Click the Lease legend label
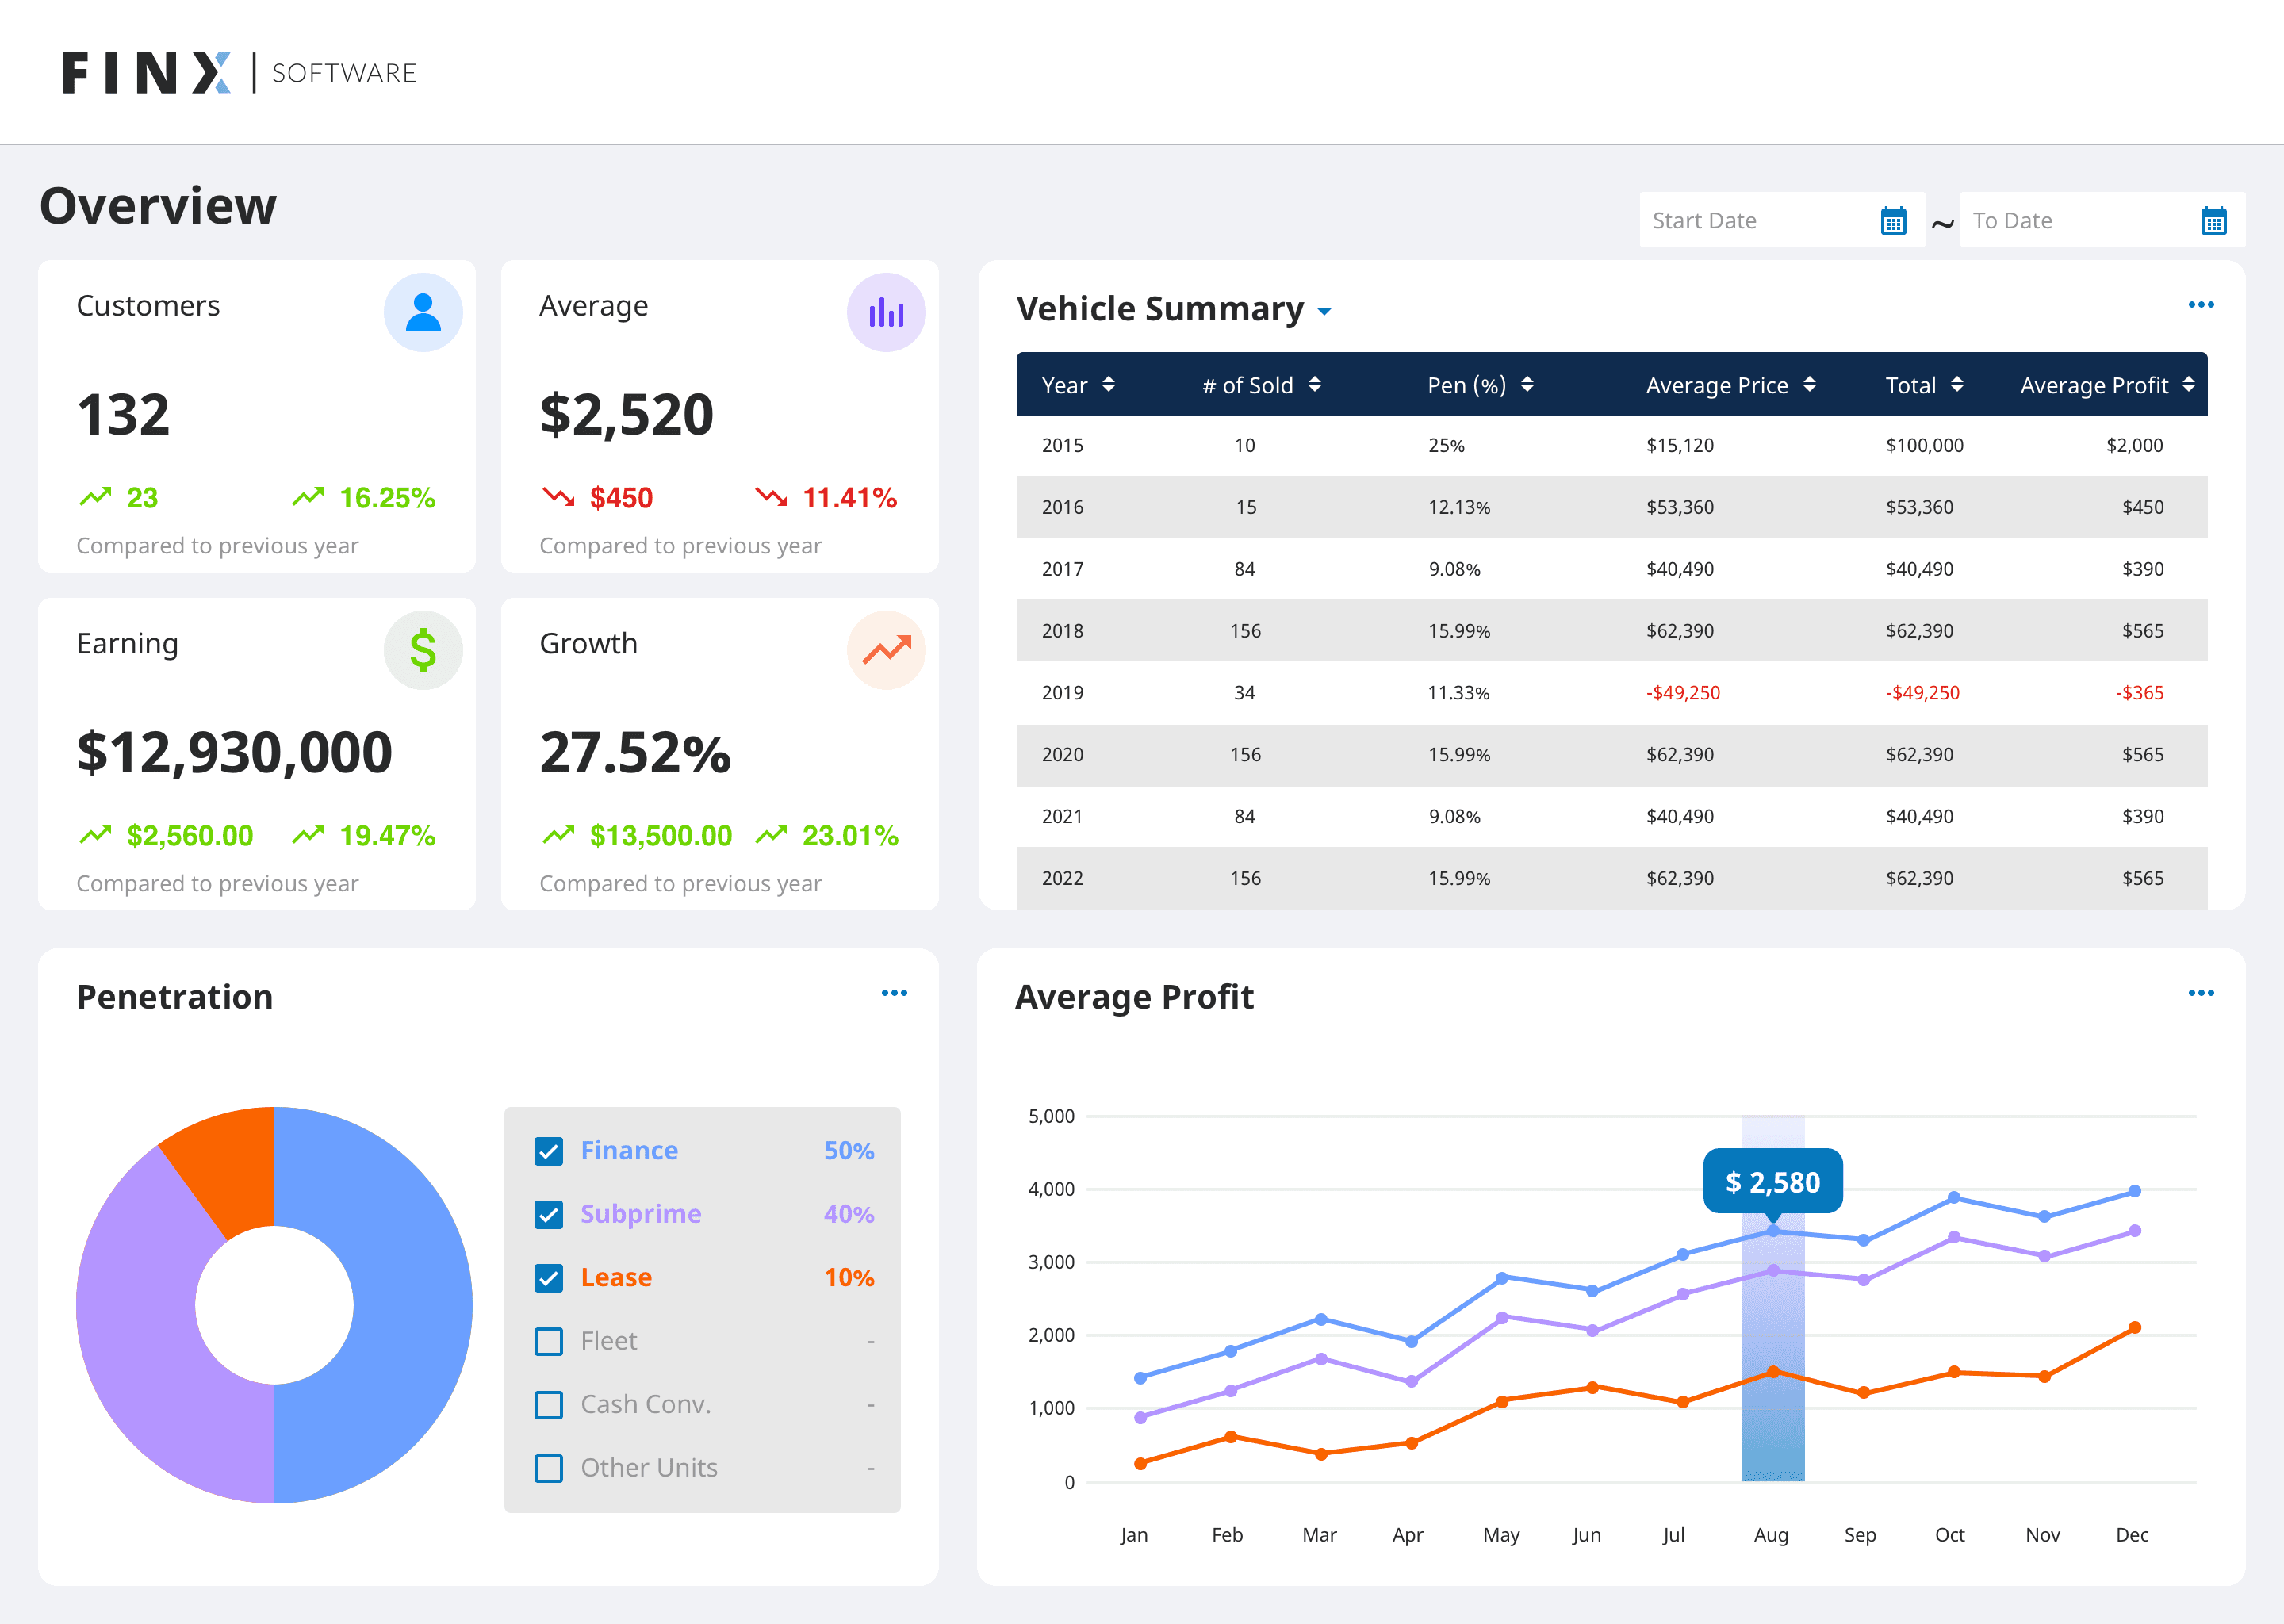 (616, 1277)
